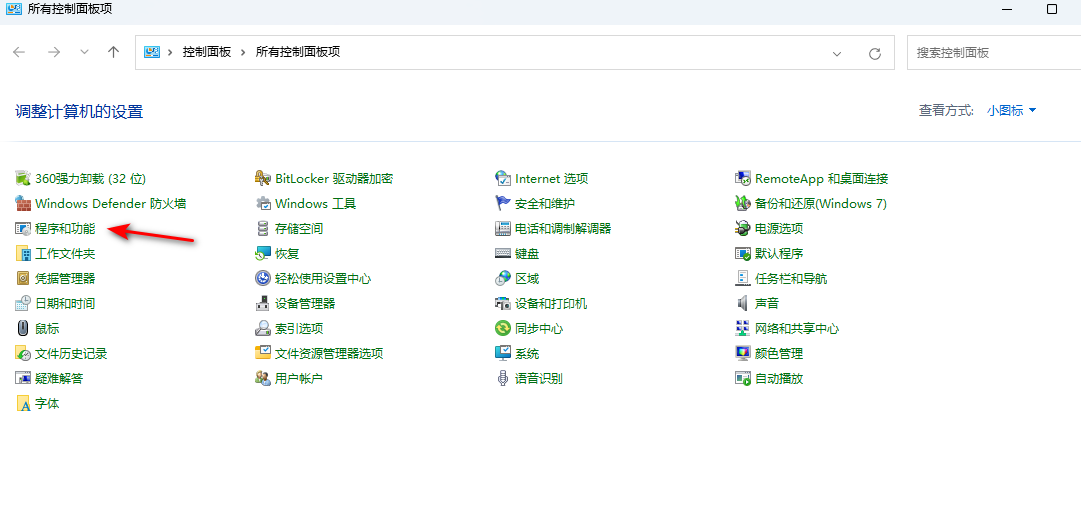This screenshot has height=515, width=1081.
Task: Click the Windows 工具 gear icon
Action: coord(263,203)
